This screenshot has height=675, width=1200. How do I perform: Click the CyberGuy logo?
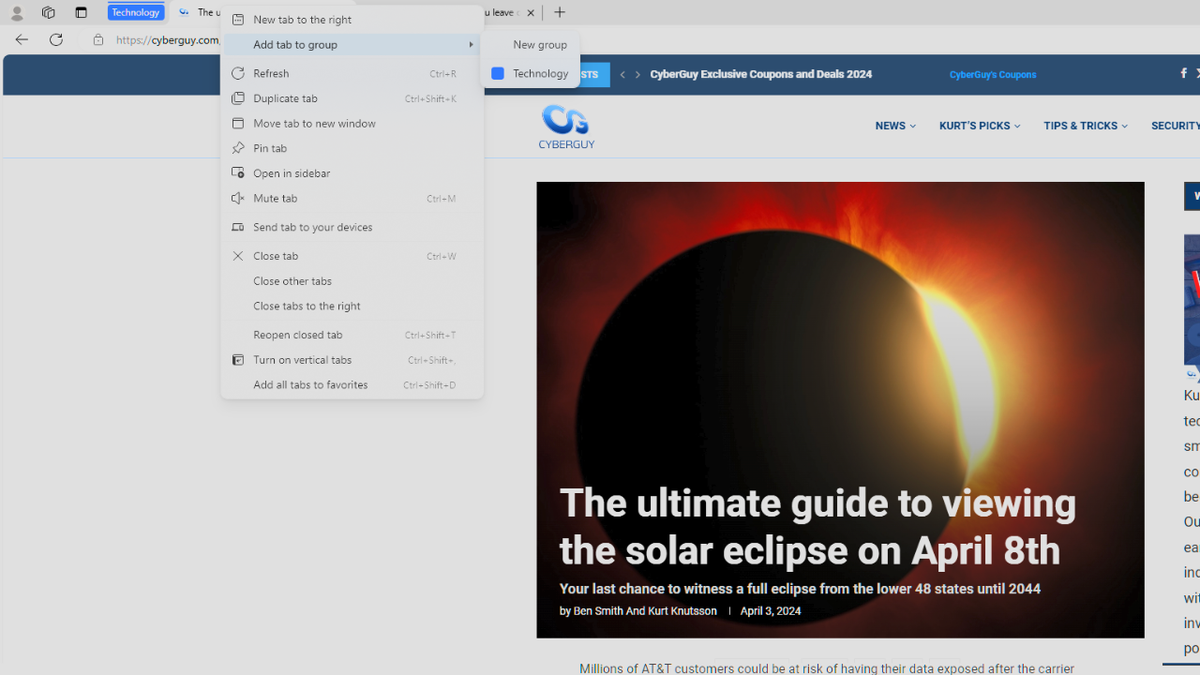click(566, 126)
